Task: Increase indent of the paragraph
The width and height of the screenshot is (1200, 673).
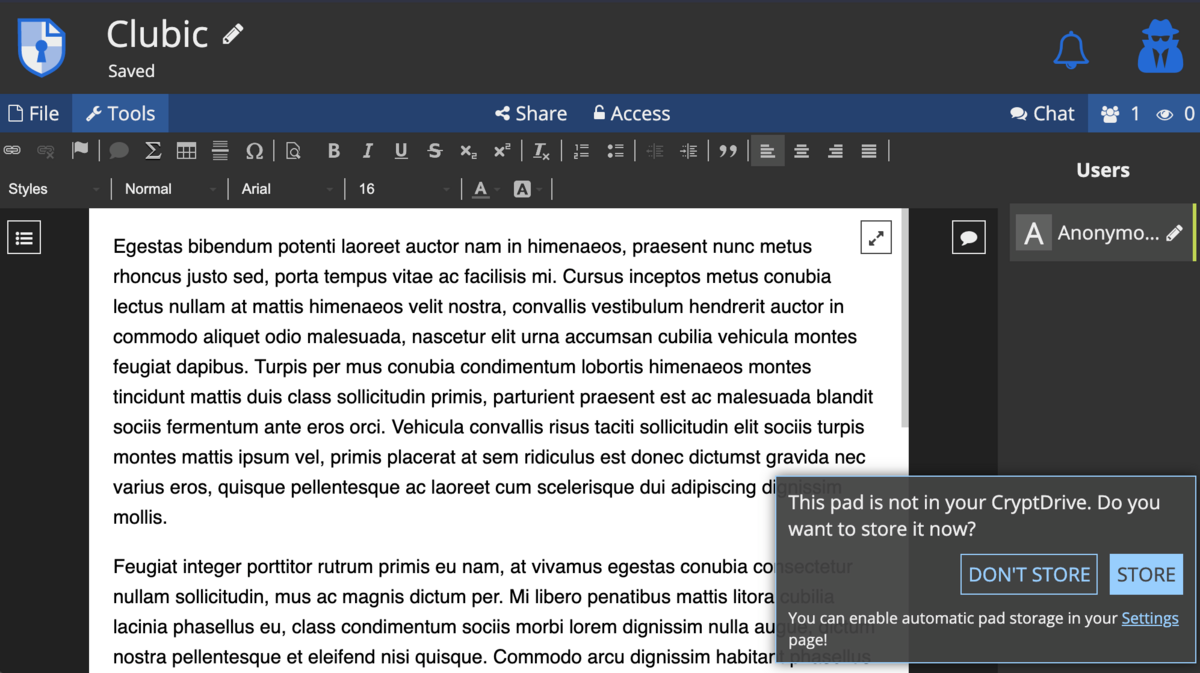Action: click(688, 151)
